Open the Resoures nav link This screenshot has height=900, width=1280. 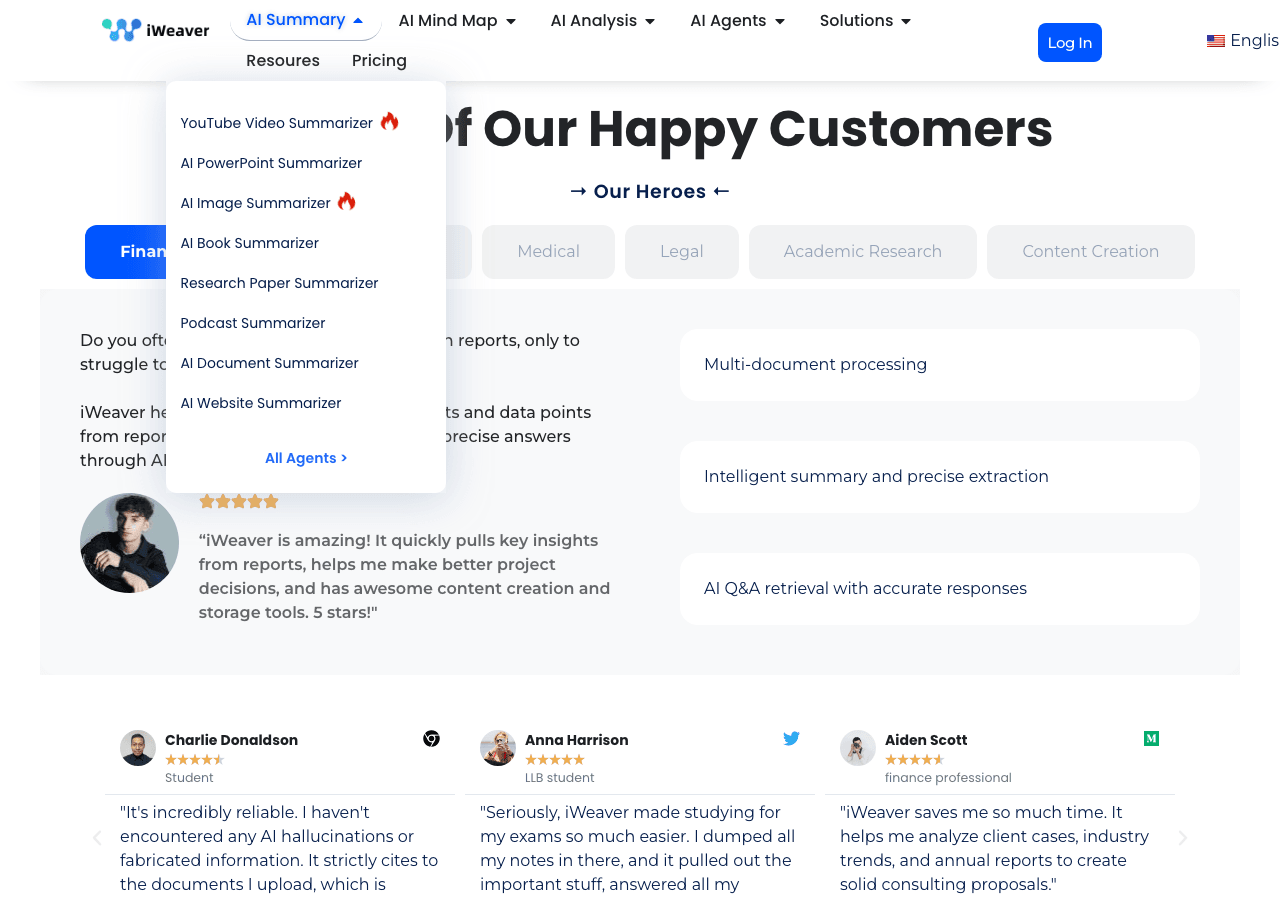(283, 61)
